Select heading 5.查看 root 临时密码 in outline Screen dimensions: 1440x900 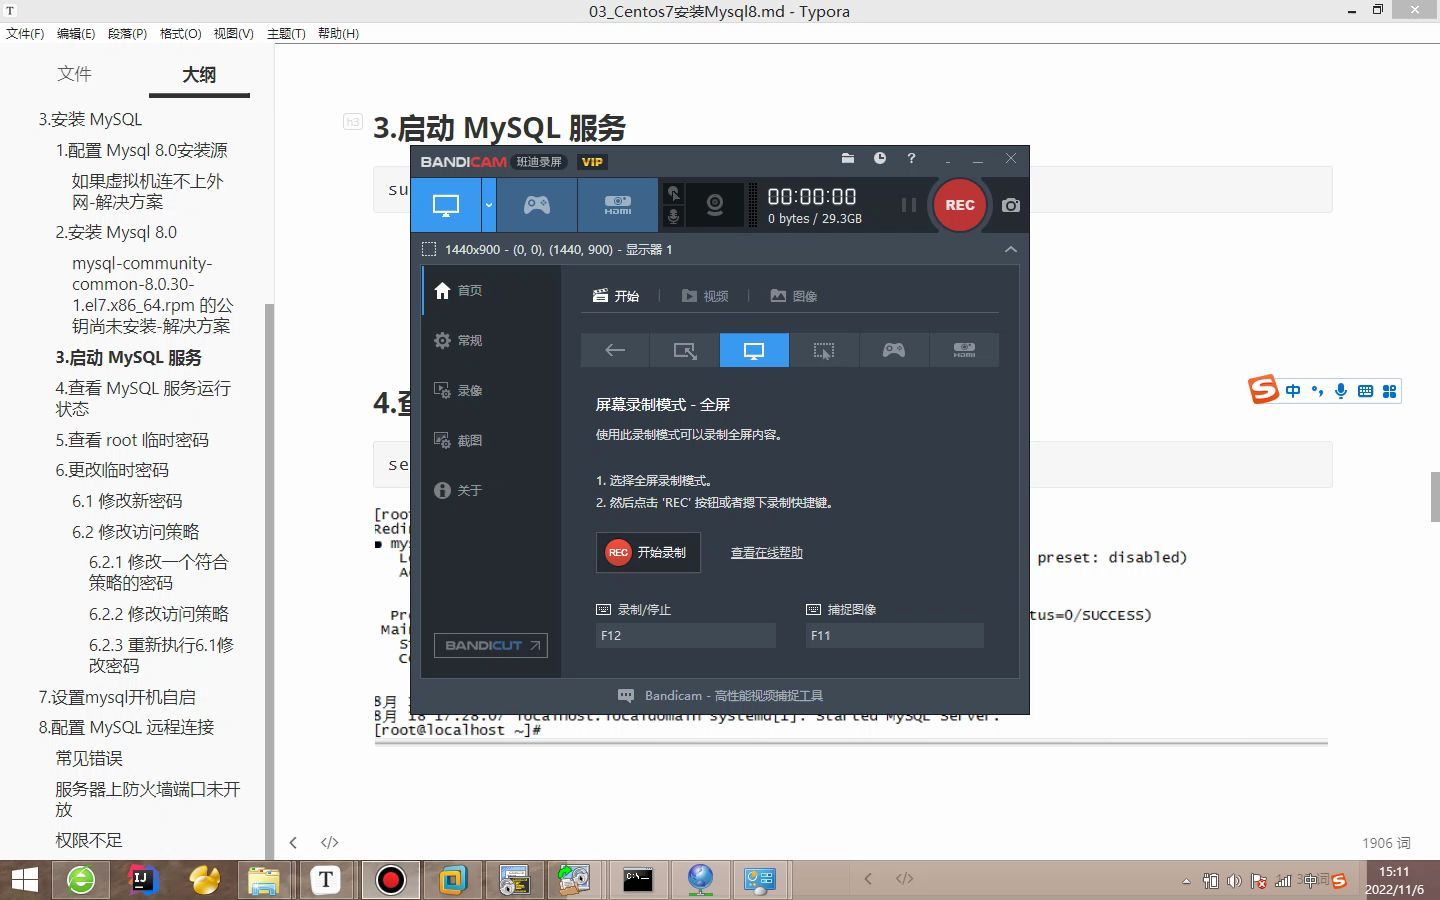pos(133,440)
